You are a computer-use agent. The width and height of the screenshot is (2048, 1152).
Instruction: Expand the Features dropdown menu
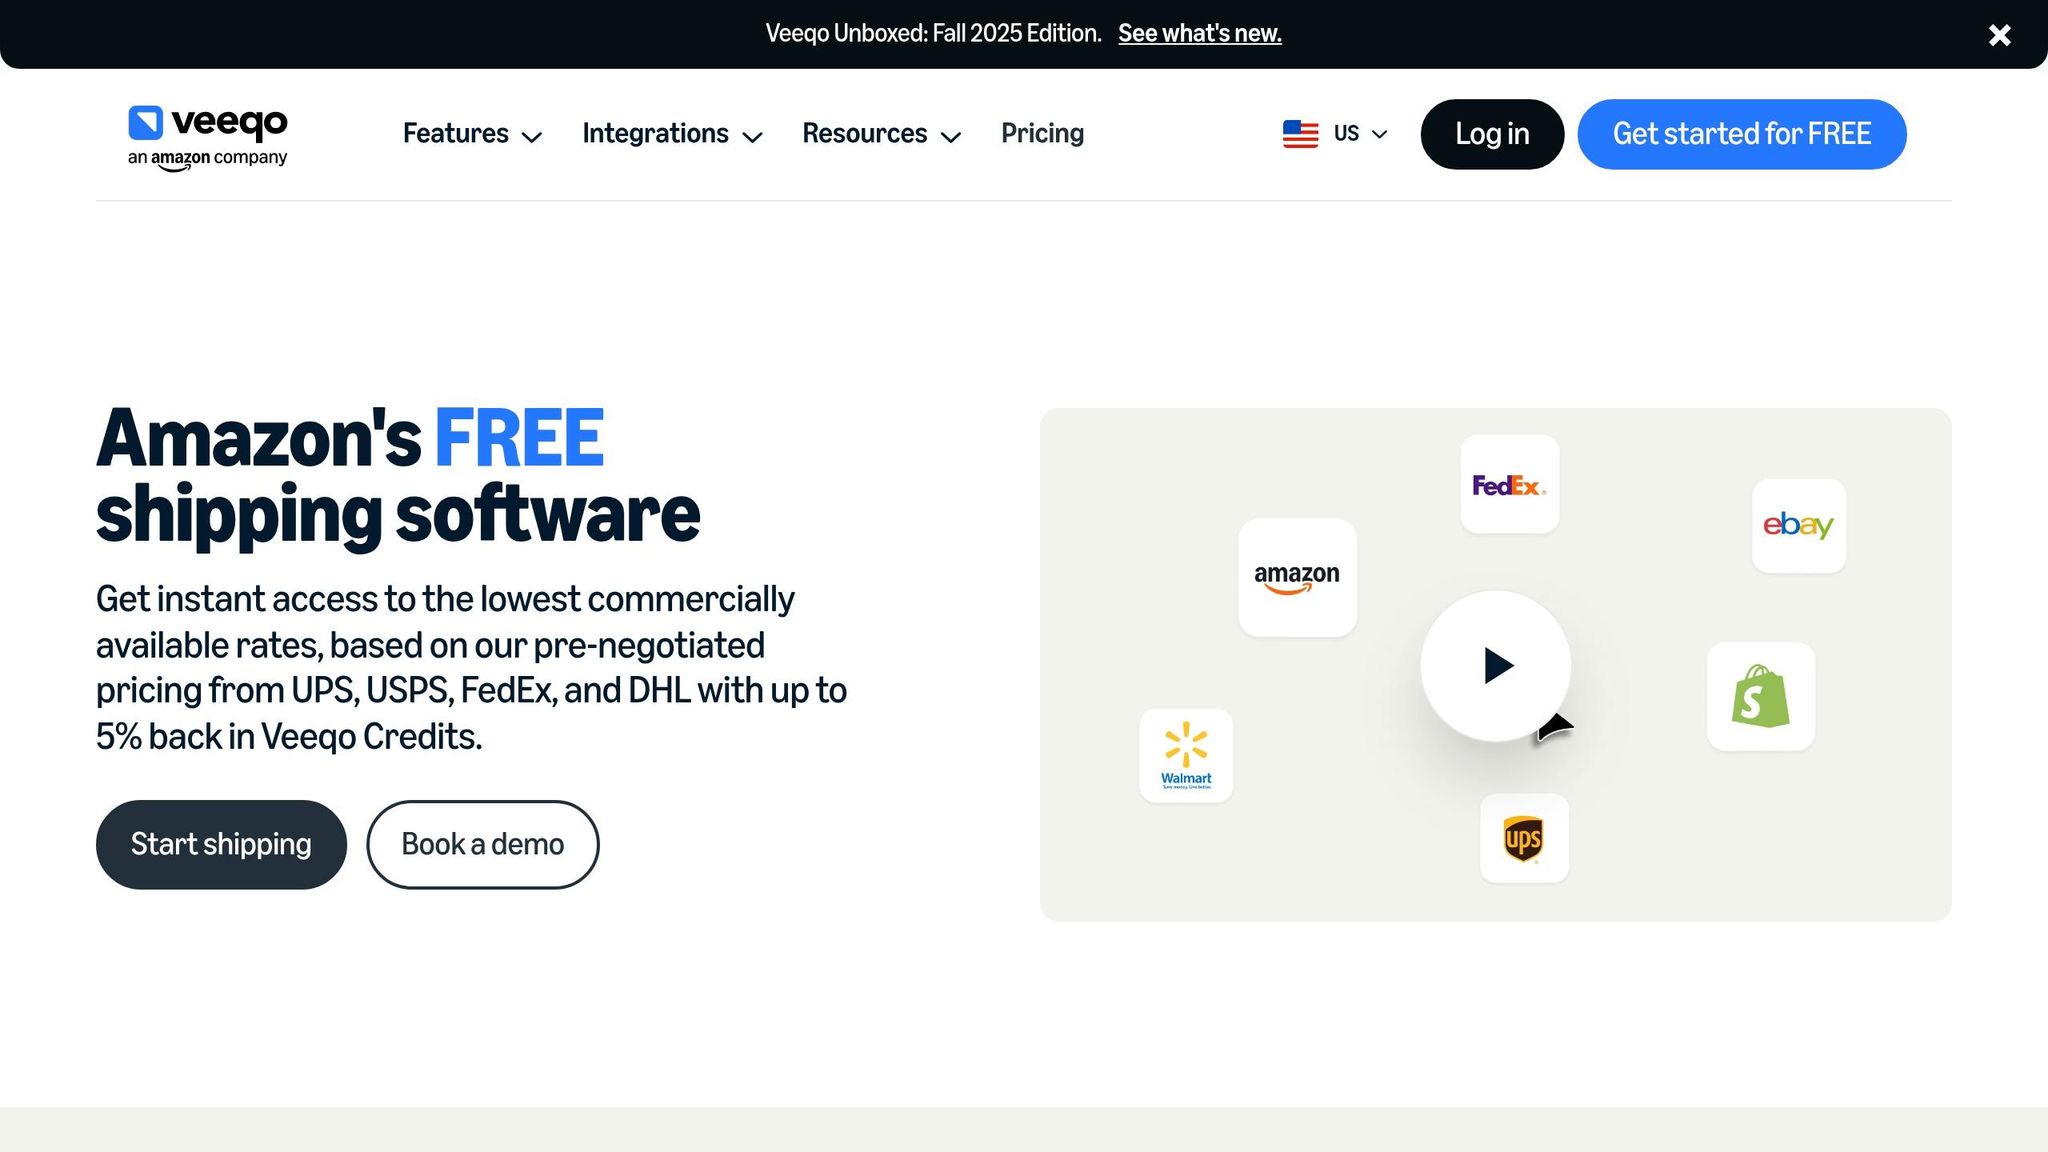pyautogui.click(x=472, y=134)
